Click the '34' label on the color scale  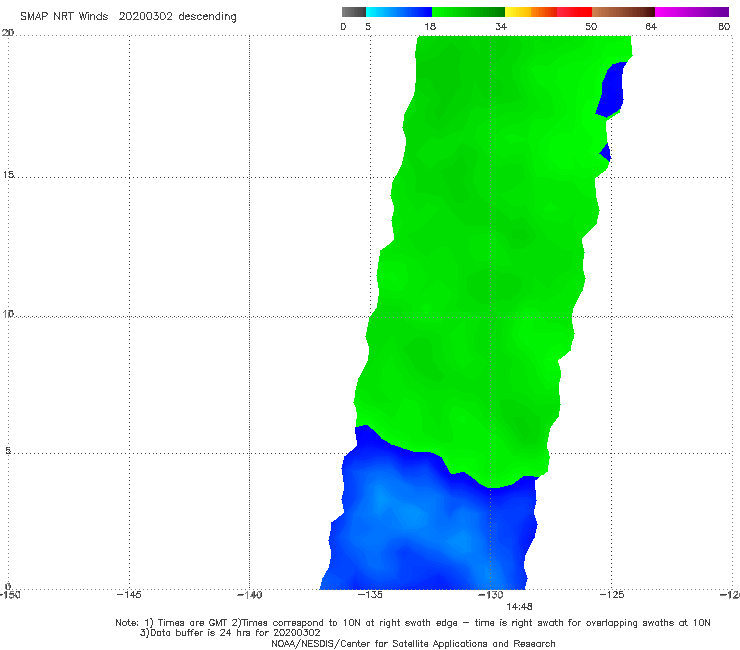point(501,27)
